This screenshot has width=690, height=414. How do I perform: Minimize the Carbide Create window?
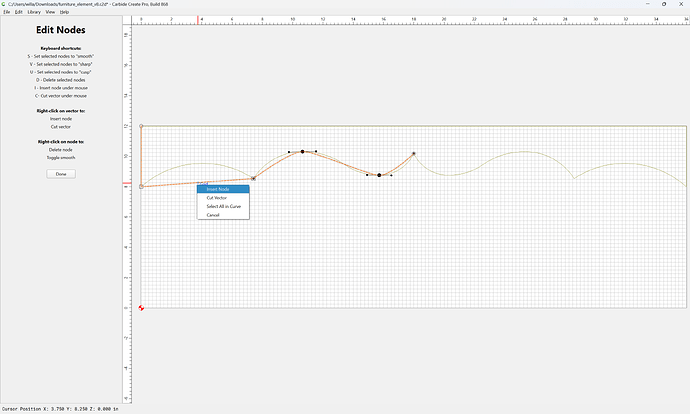coord(647,4)
